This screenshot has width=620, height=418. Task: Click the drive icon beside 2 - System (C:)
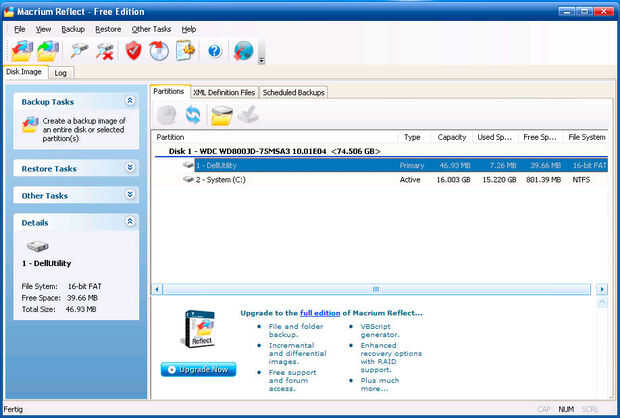tap(188, 179)
